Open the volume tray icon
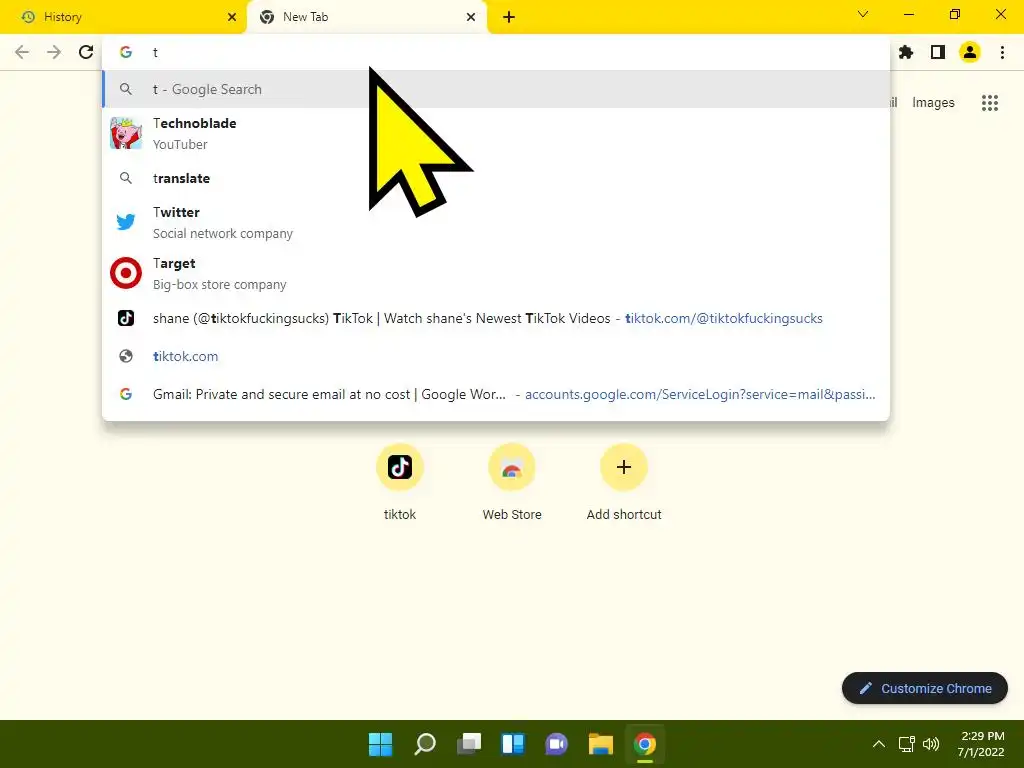The height and width of the screenshot is (768, 1024). pos(931,744)
